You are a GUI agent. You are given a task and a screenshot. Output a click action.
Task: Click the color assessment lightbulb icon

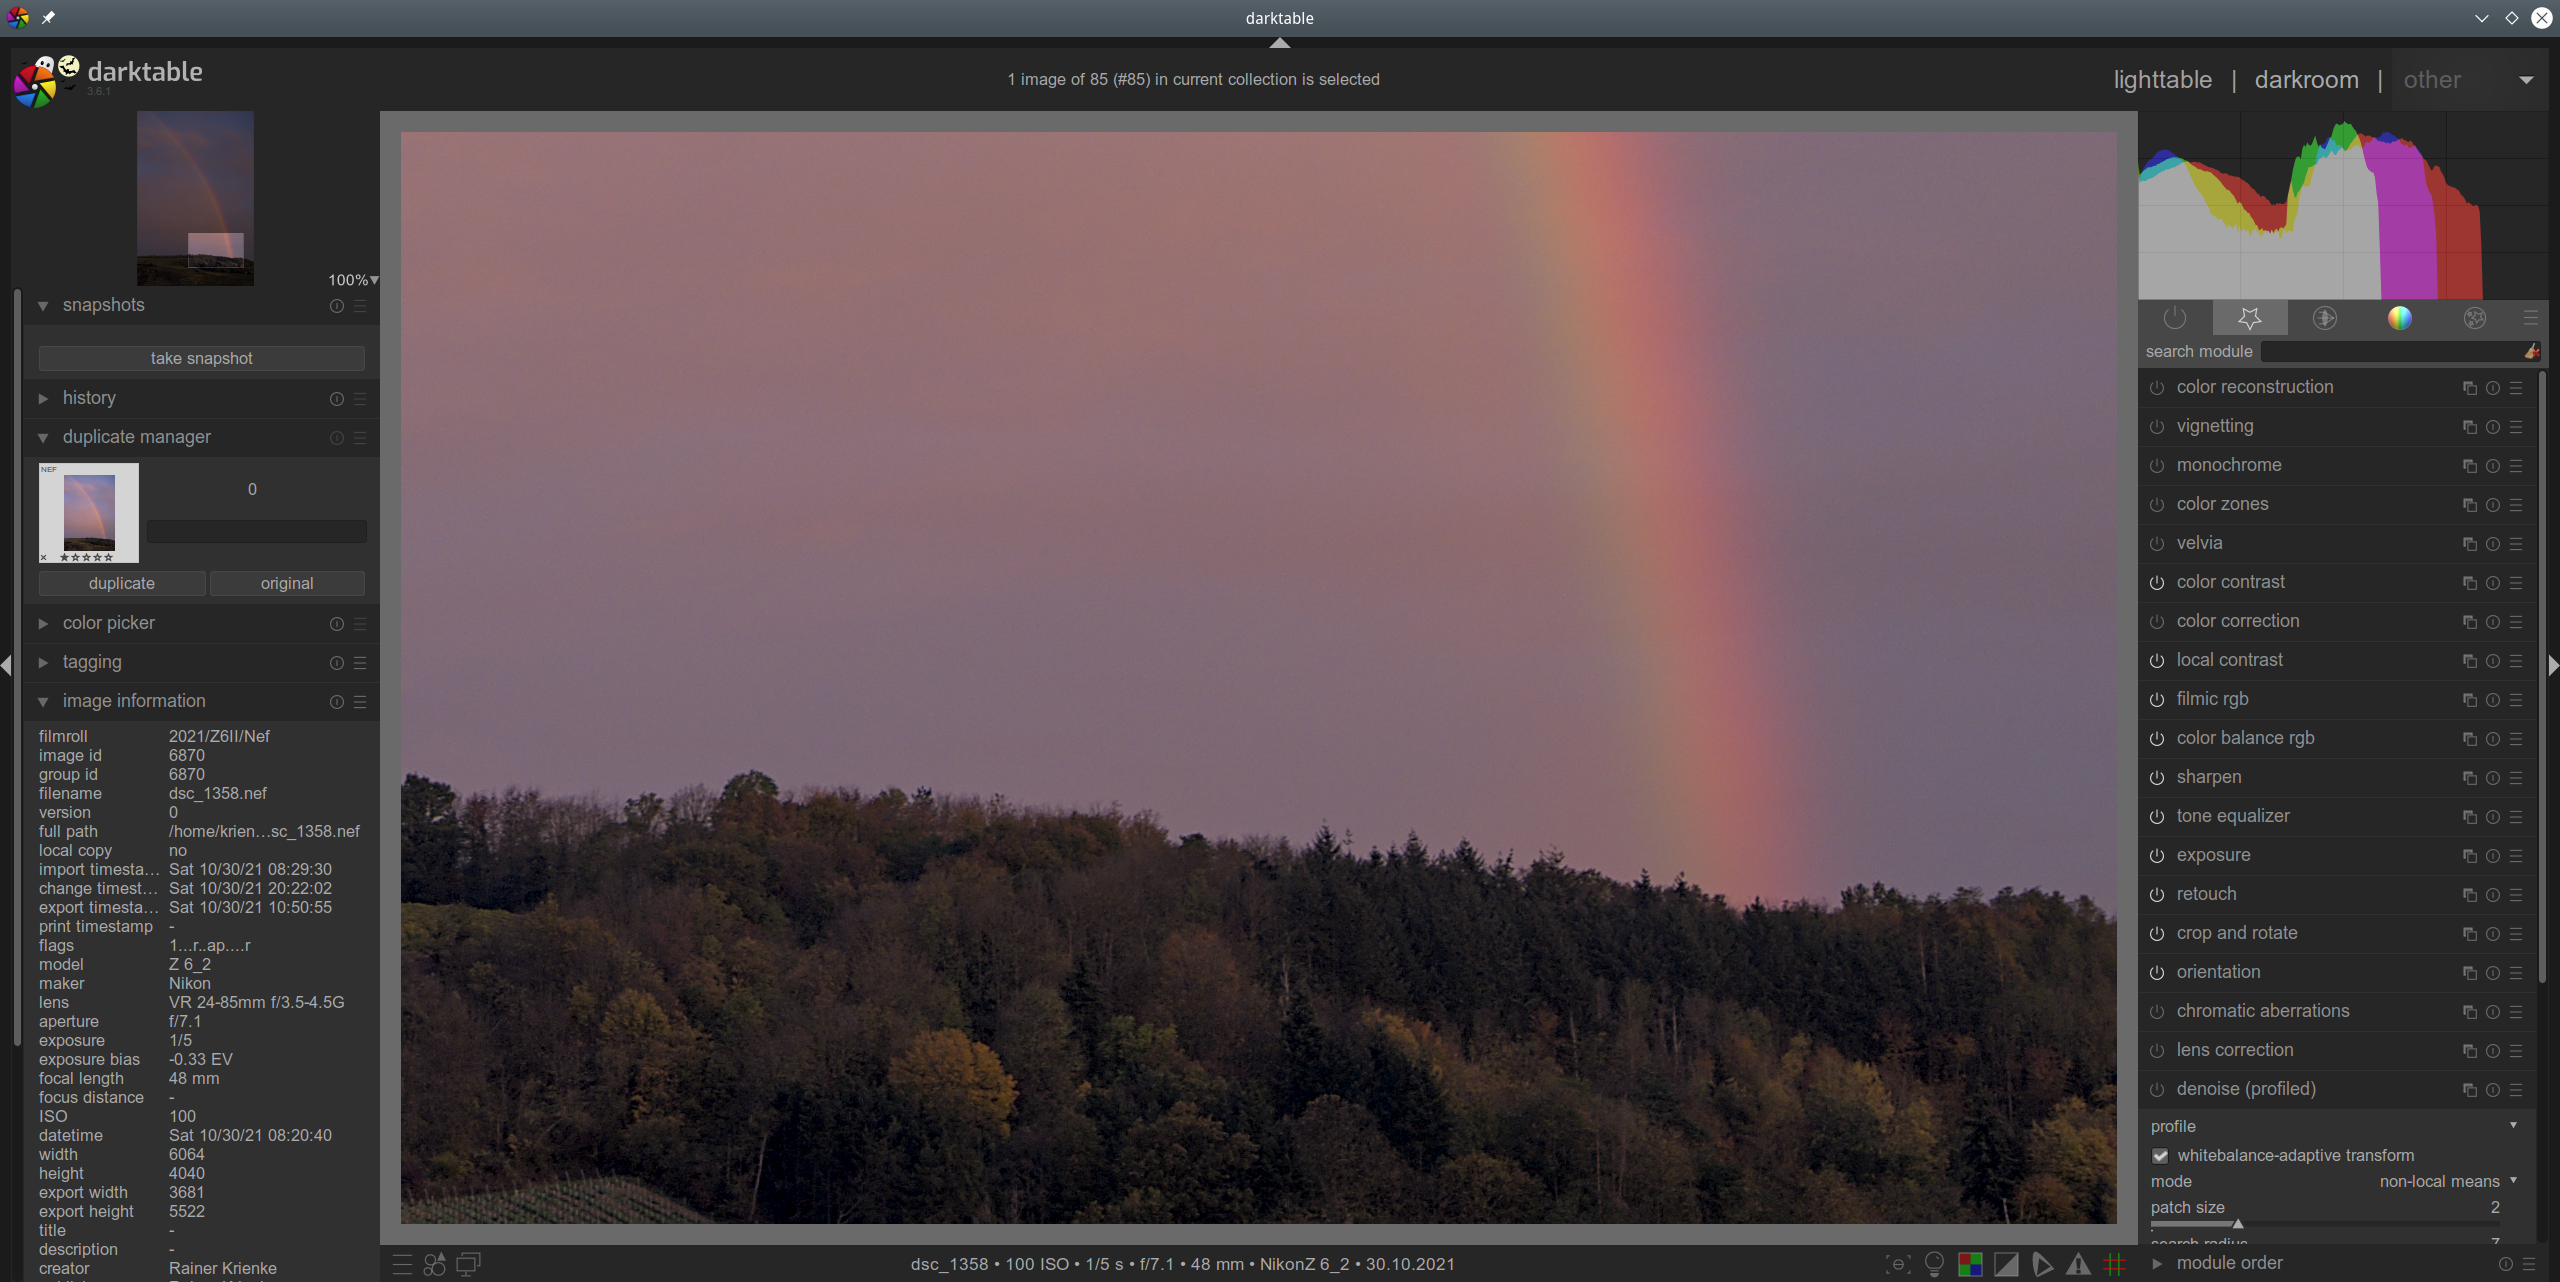pyautogui.click(x=1934, y=1264)
